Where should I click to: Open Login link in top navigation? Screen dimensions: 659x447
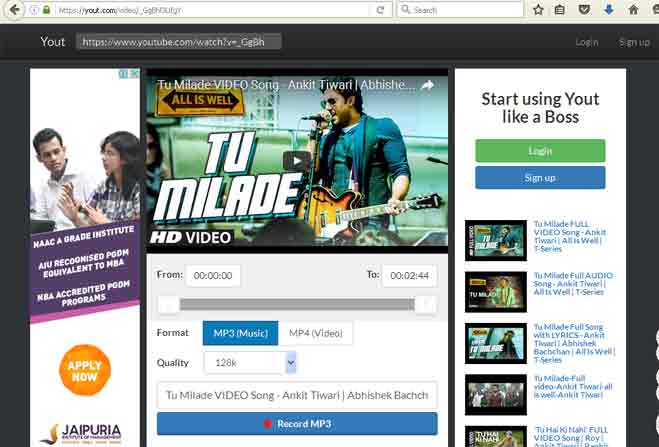(x=587, y=42)
